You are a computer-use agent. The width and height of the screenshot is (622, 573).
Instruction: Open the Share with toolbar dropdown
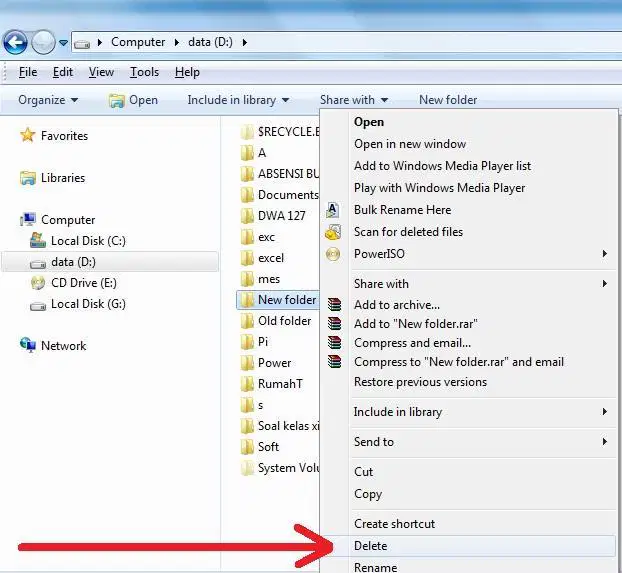pos(354,100)
